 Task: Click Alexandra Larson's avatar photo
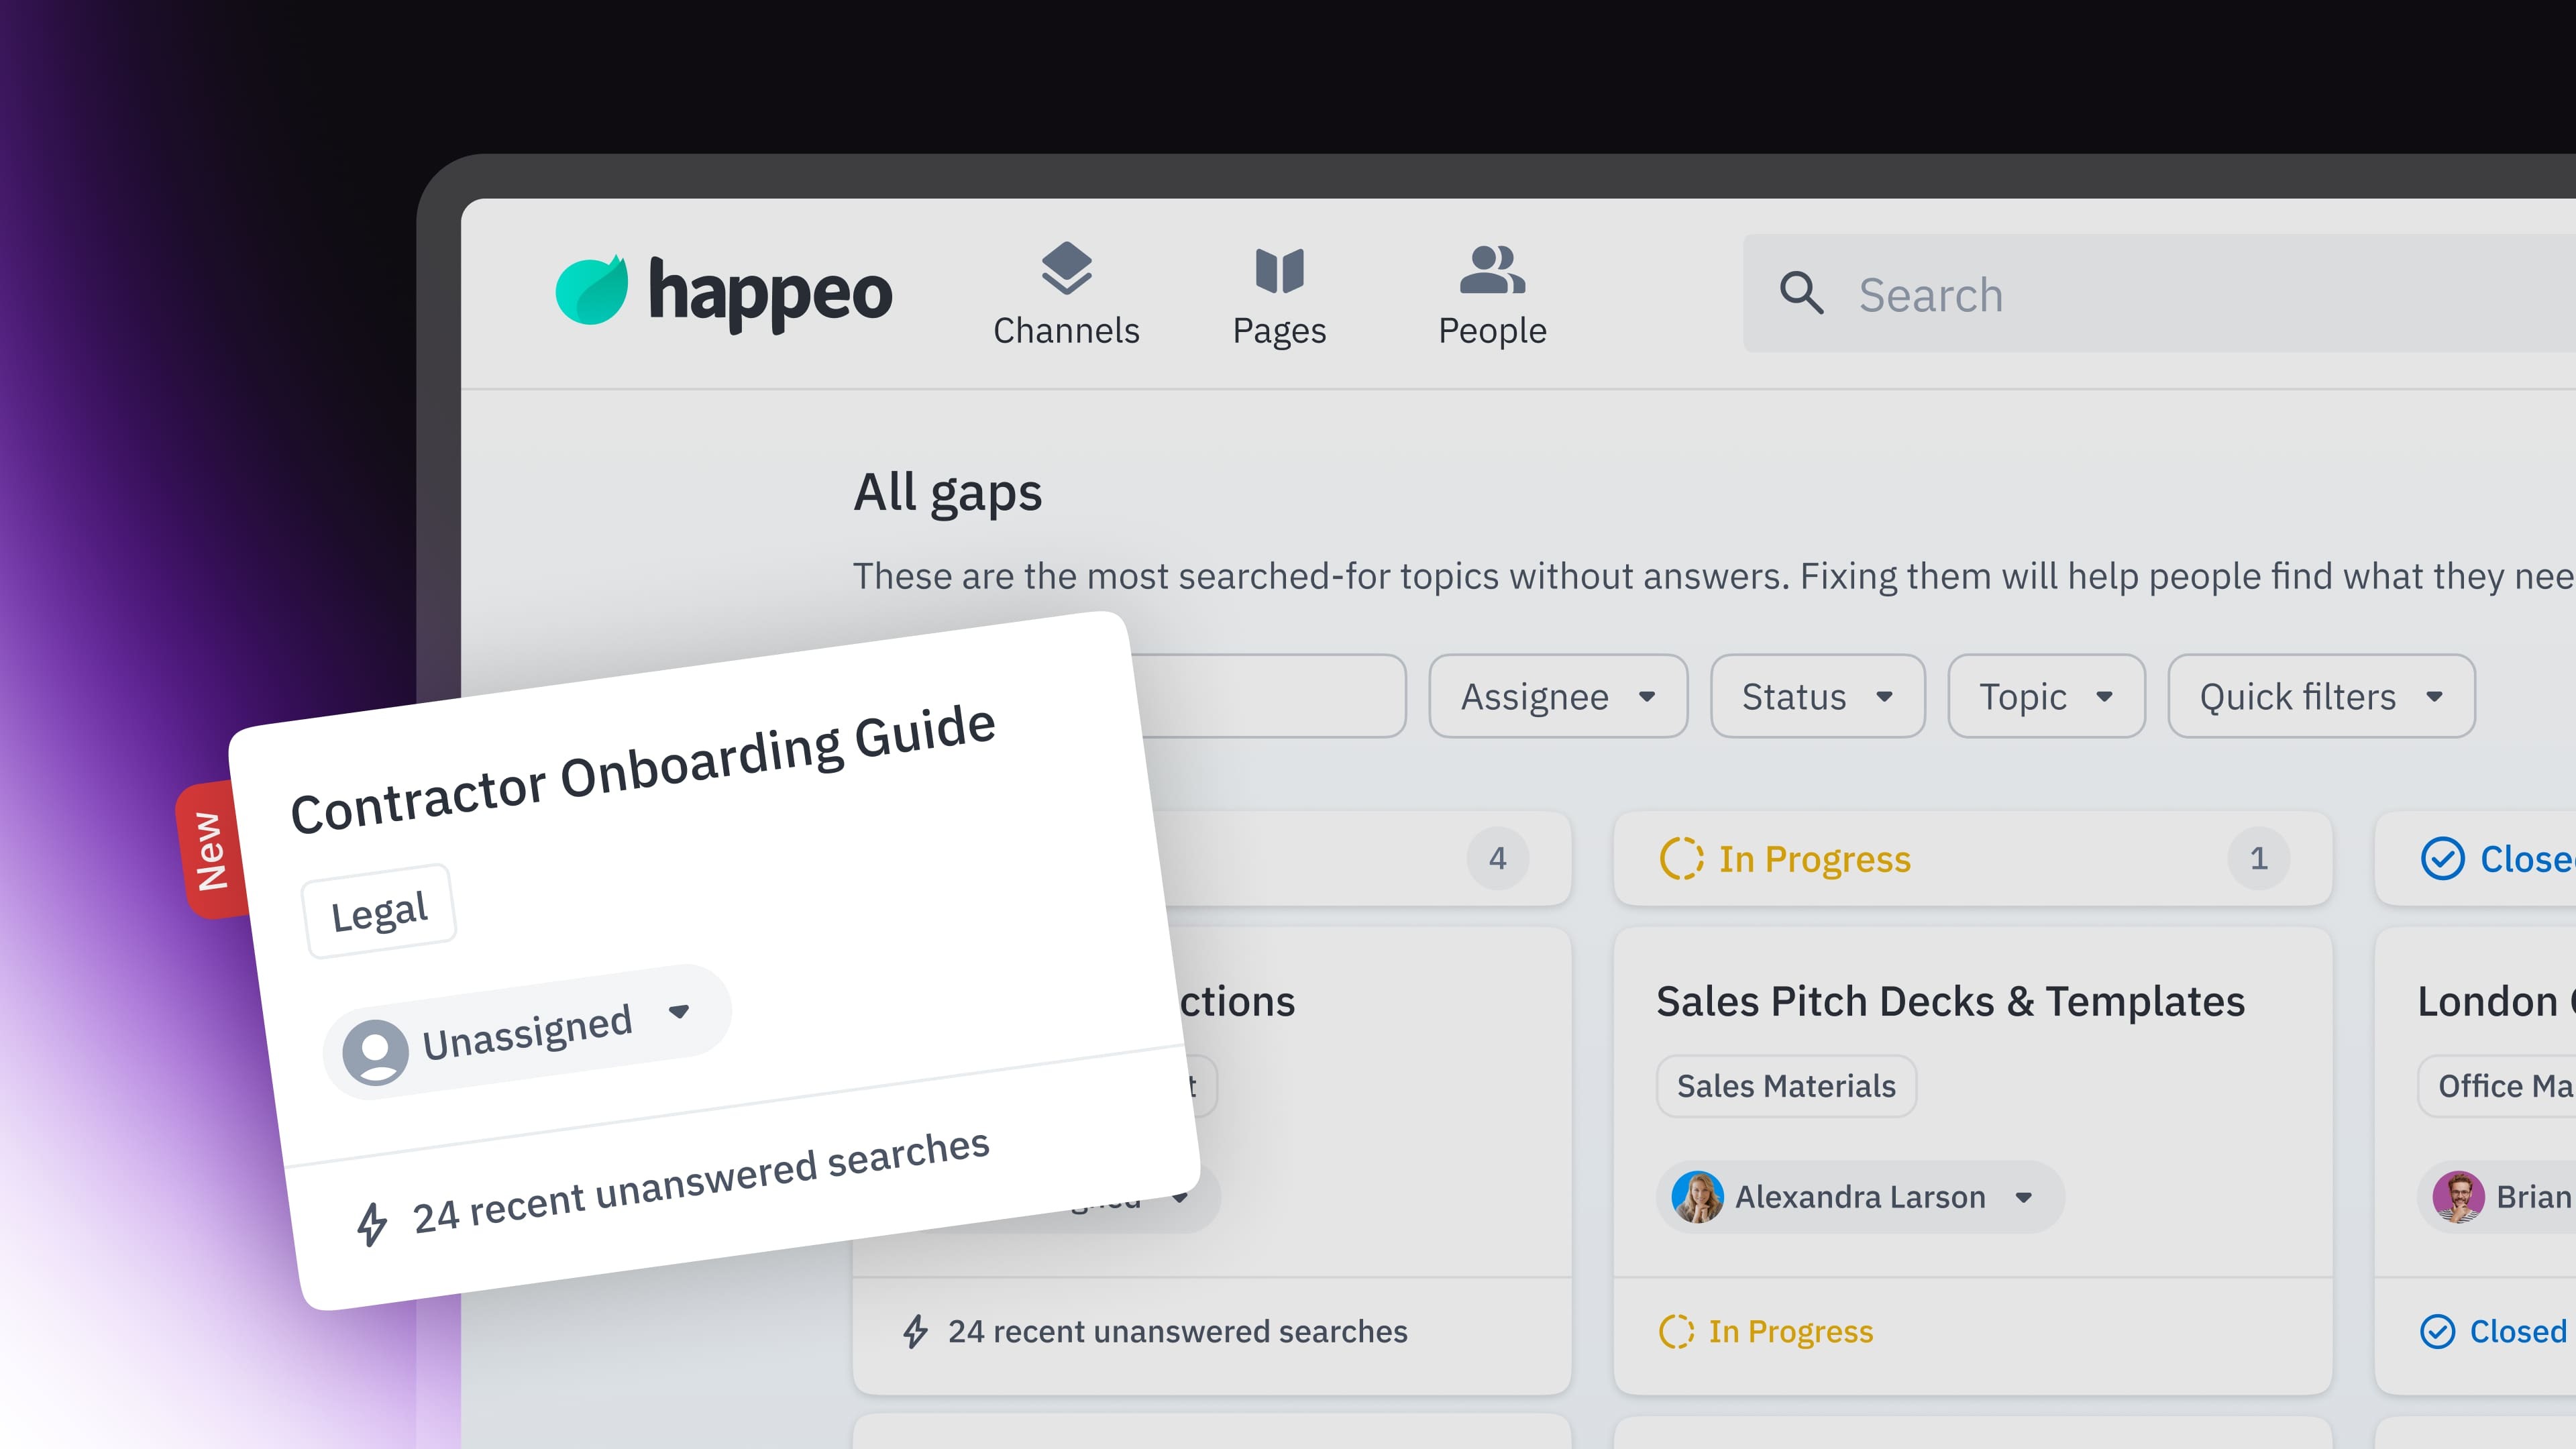click(x=1698, y=1197)
